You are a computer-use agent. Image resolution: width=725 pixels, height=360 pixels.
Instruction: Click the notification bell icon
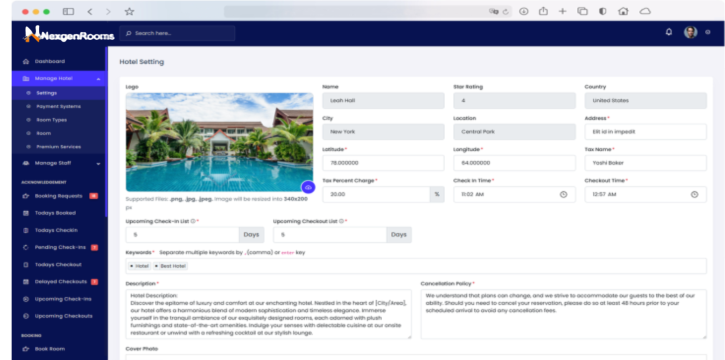pyautogui.click(x=669, y=32)
